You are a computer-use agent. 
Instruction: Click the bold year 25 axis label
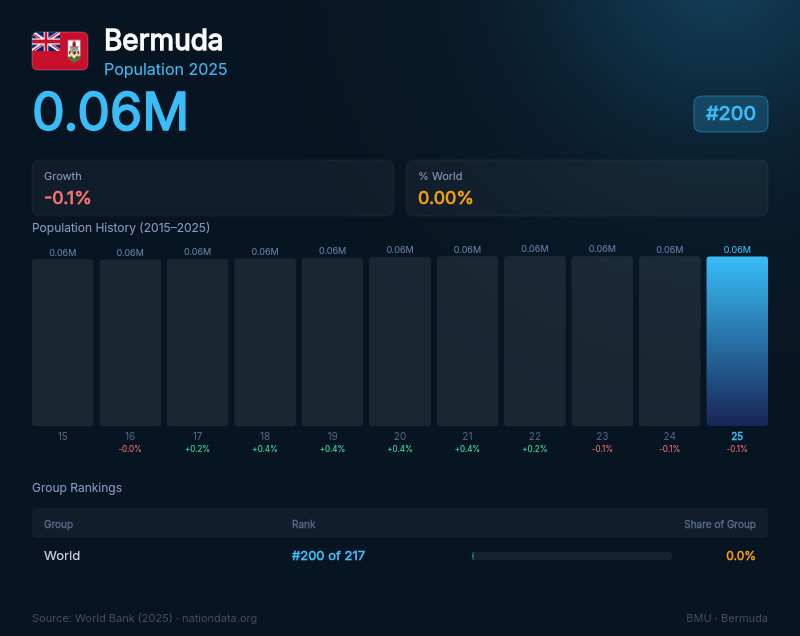click(x=737, y=436)
